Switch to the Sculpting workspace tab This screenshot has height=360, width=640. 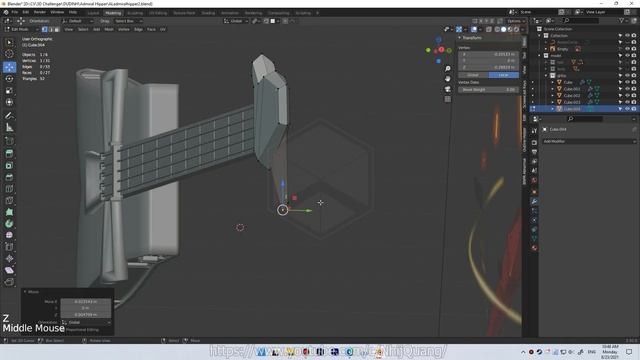[135, 13]
